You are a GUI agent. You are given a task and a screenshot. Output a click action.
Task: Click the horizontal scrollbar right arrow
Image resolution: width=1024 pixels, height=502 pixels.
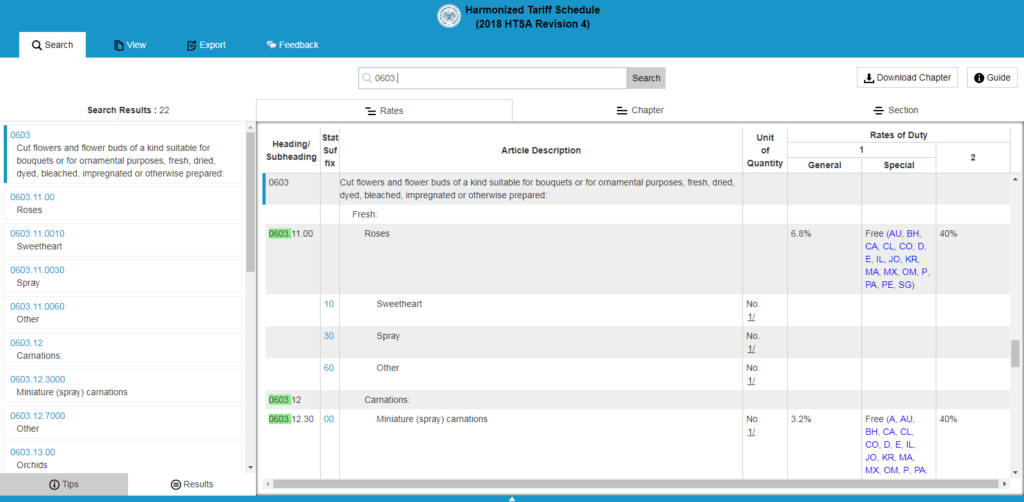point(1004,484)
